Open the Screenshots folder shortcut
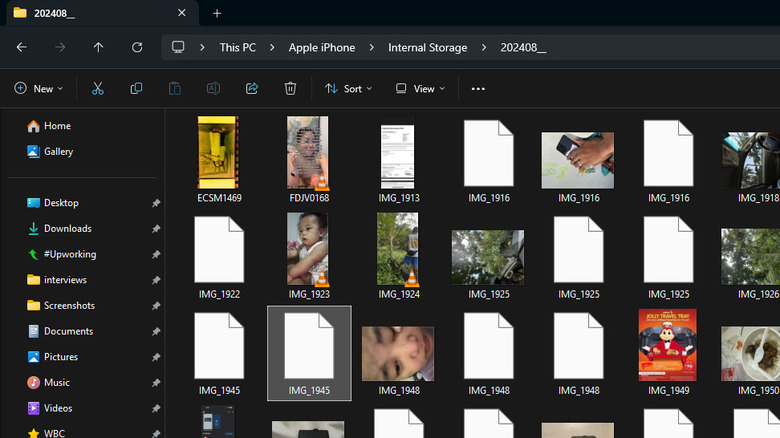This screenshot has width=780, height=438. coord(69,306)
